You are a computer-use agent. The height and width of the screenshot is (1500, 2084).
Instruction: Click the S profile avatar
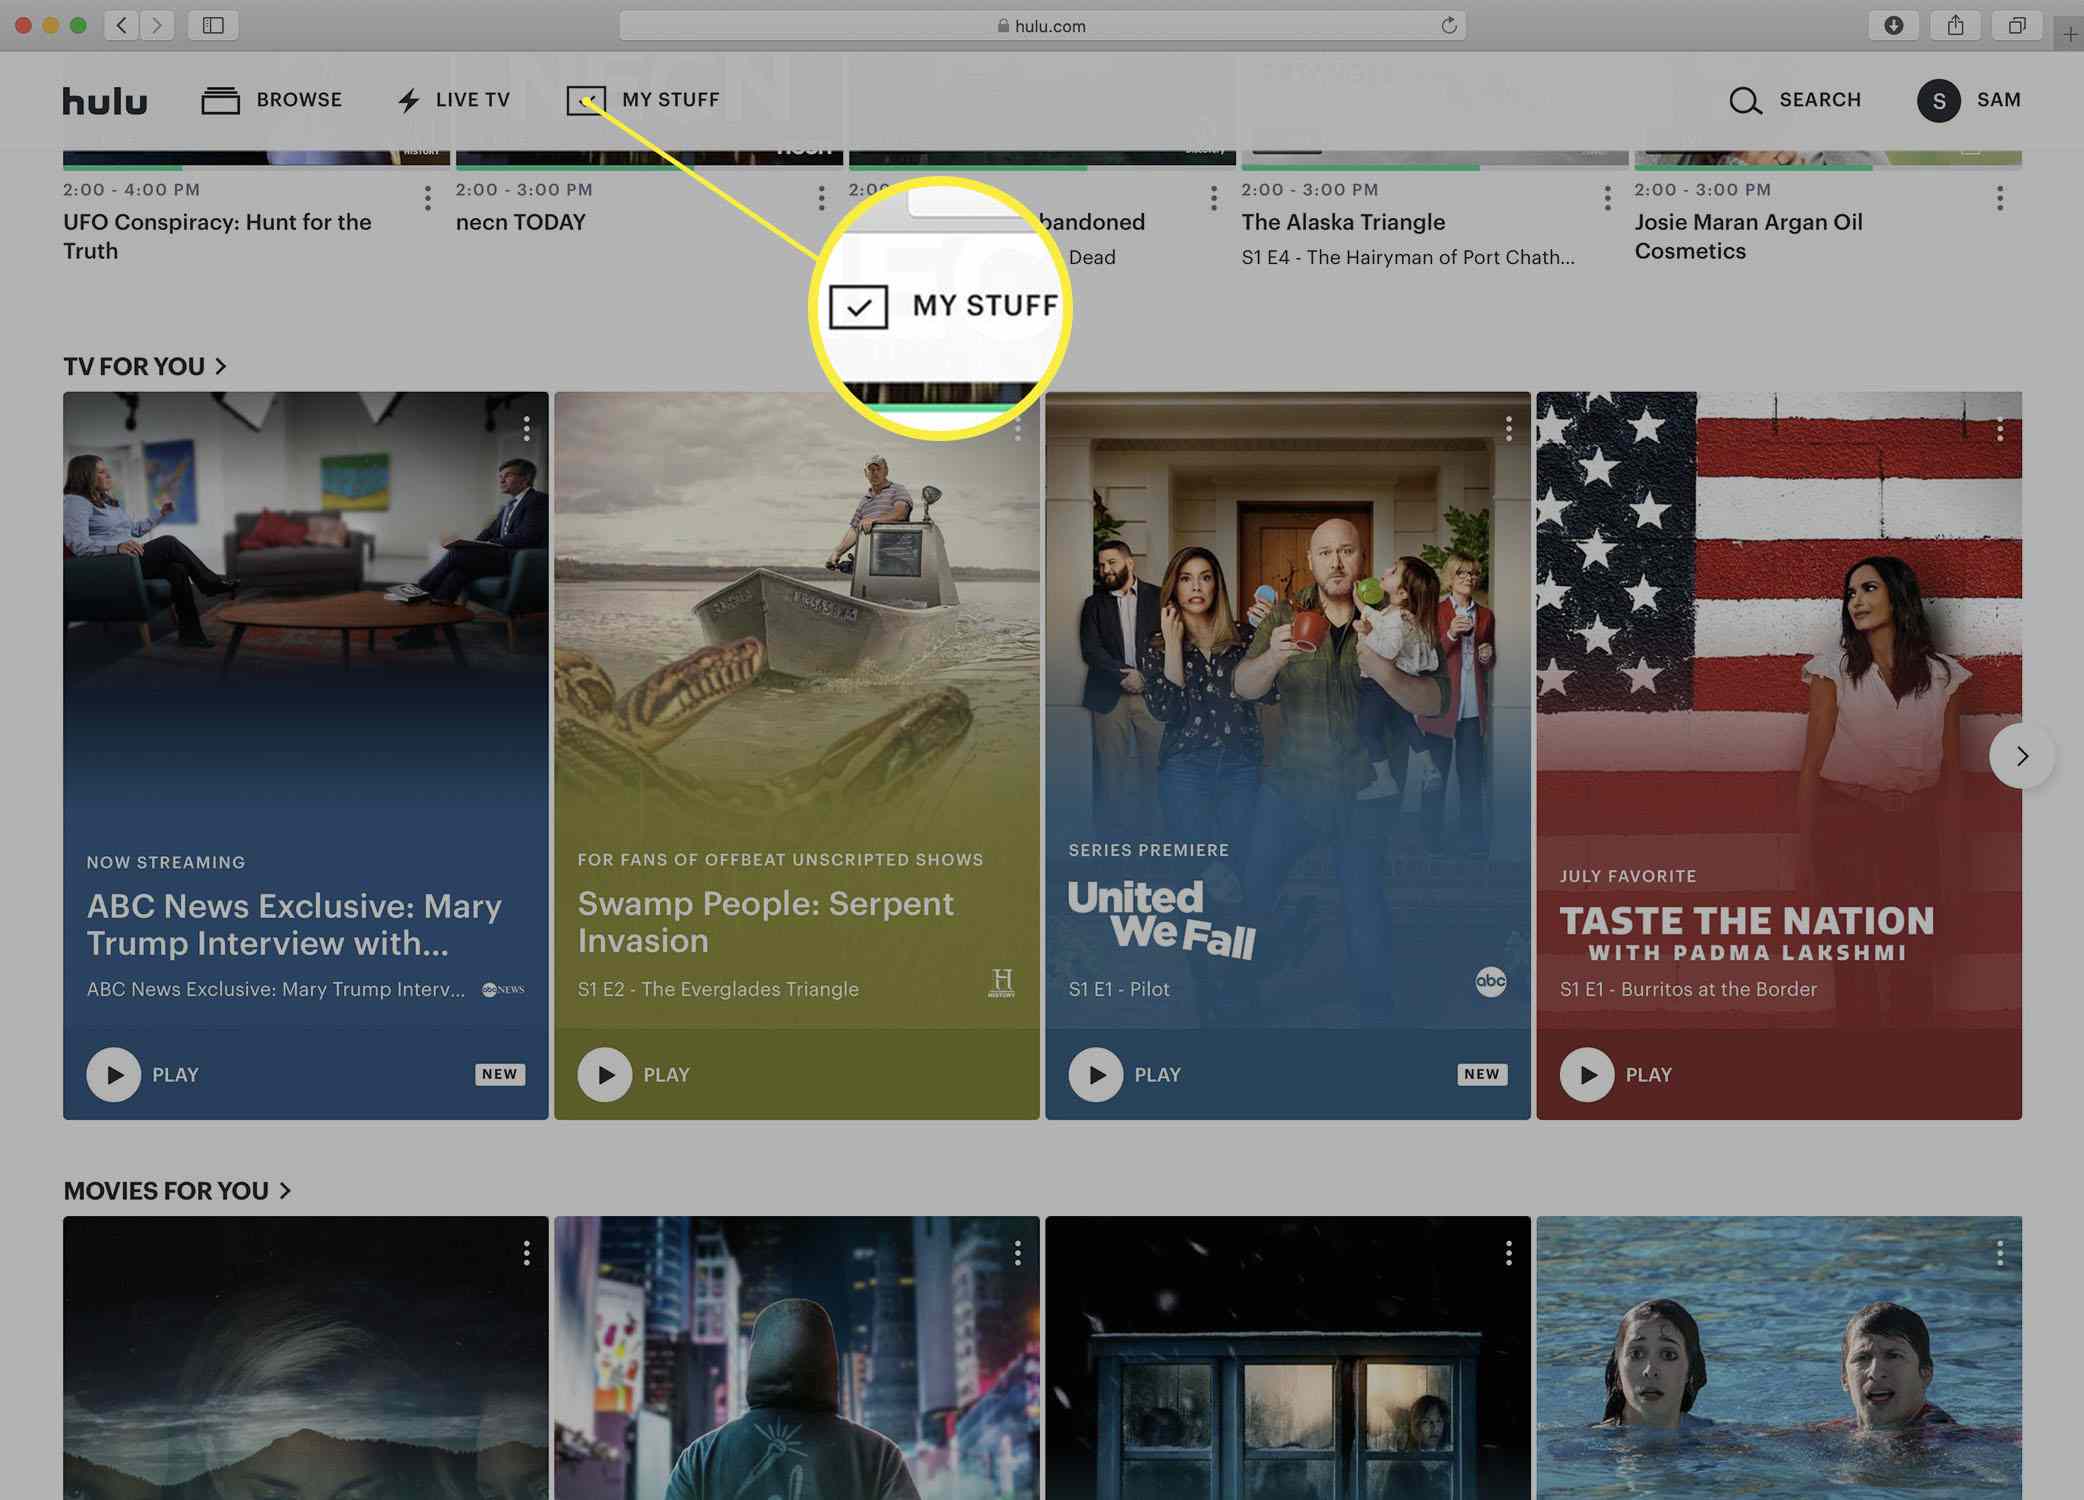pos(1938,100)
